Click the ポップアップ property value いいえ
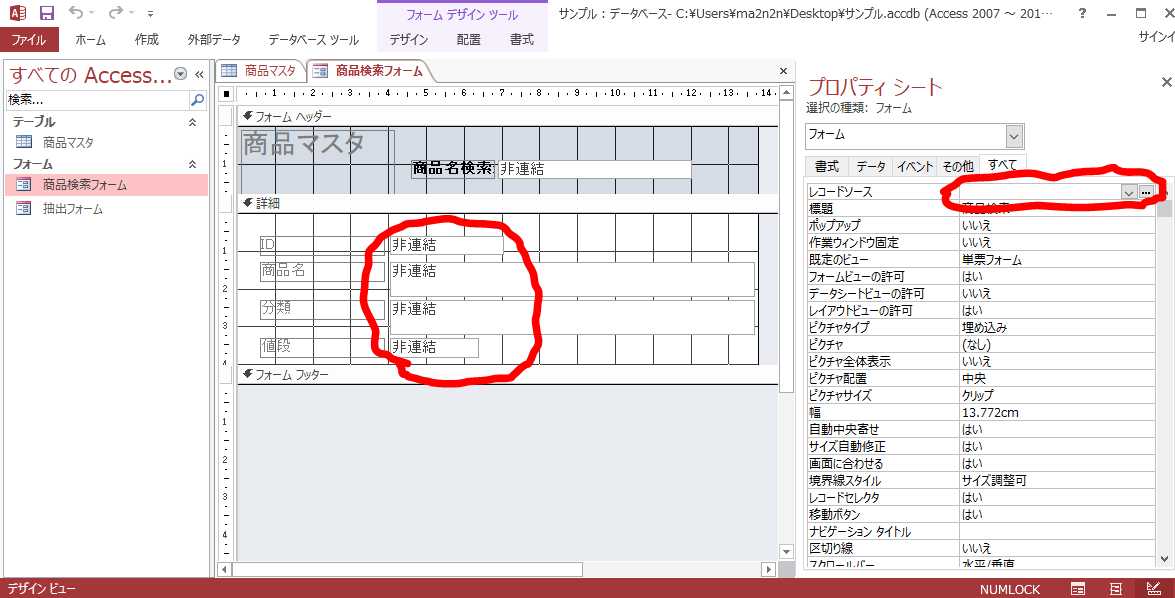The image size is (1175, 598). coord(1057,226)
